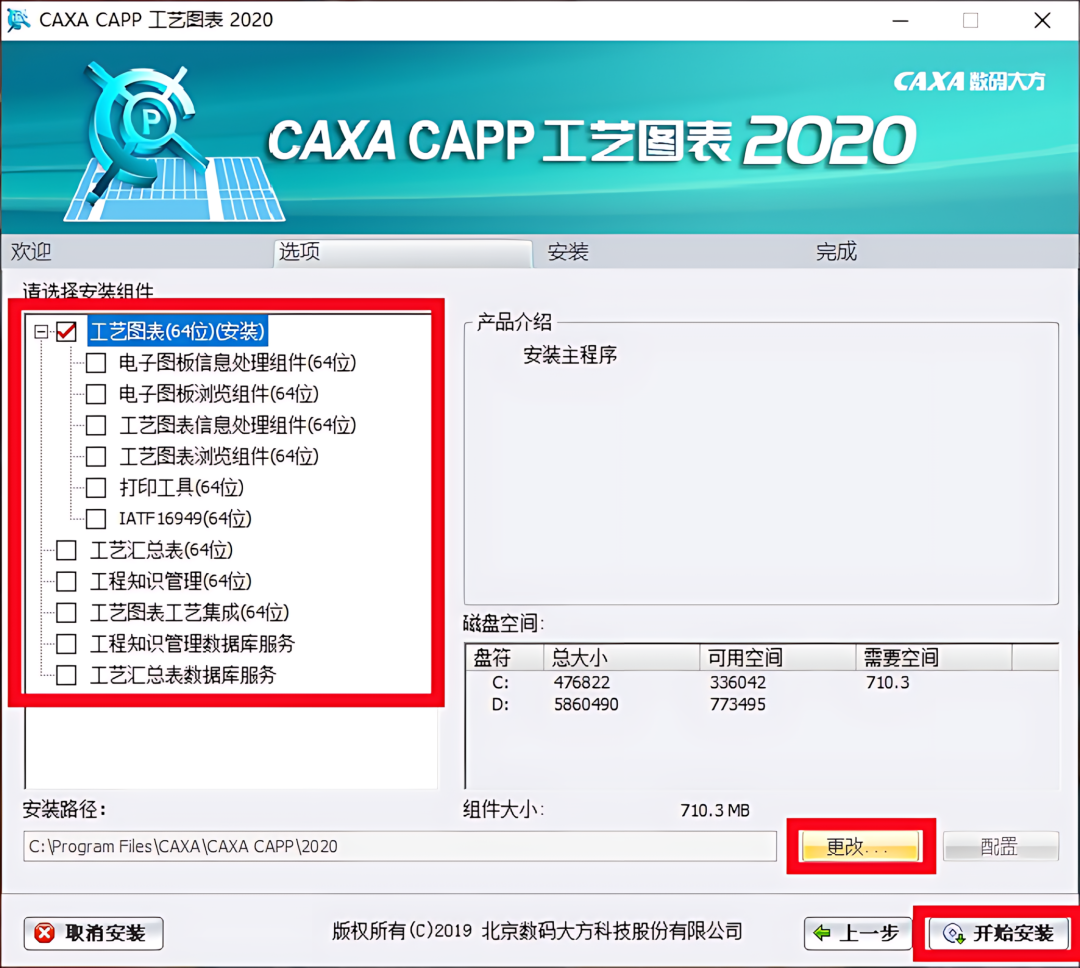The width and height of the screenshot is (1080, 968).
Task: Click into the 安装路径 text field
Action: coord(399,846)
